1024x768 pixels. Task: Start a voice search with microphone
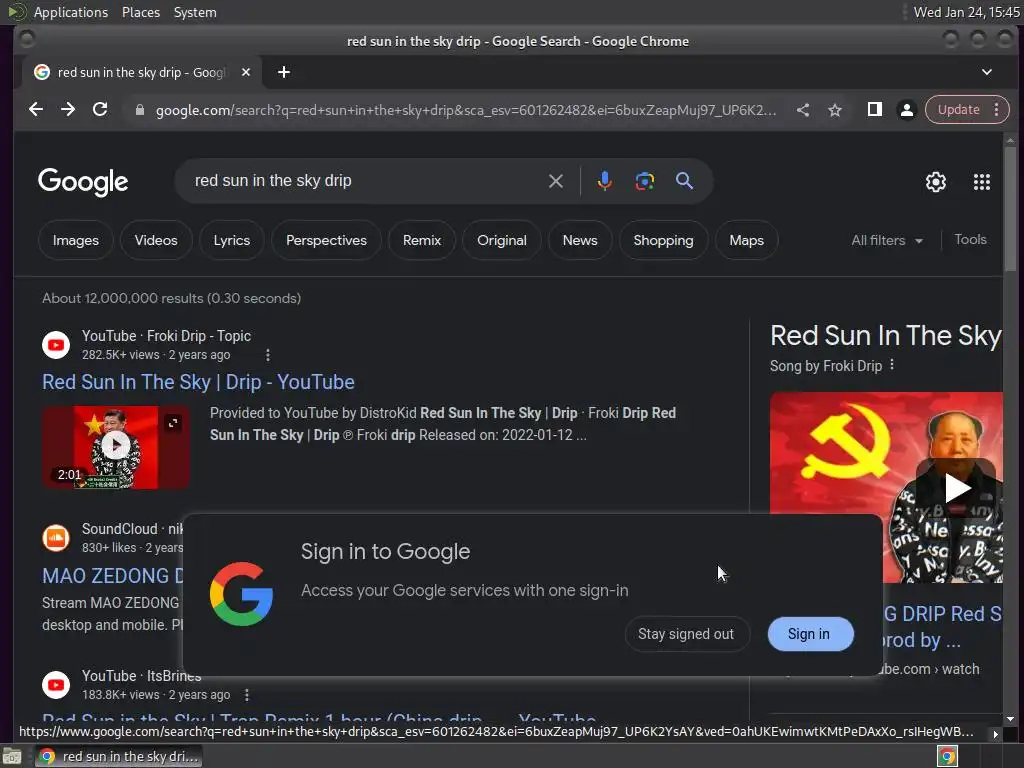pyautogui.click(x=605, y=181)
